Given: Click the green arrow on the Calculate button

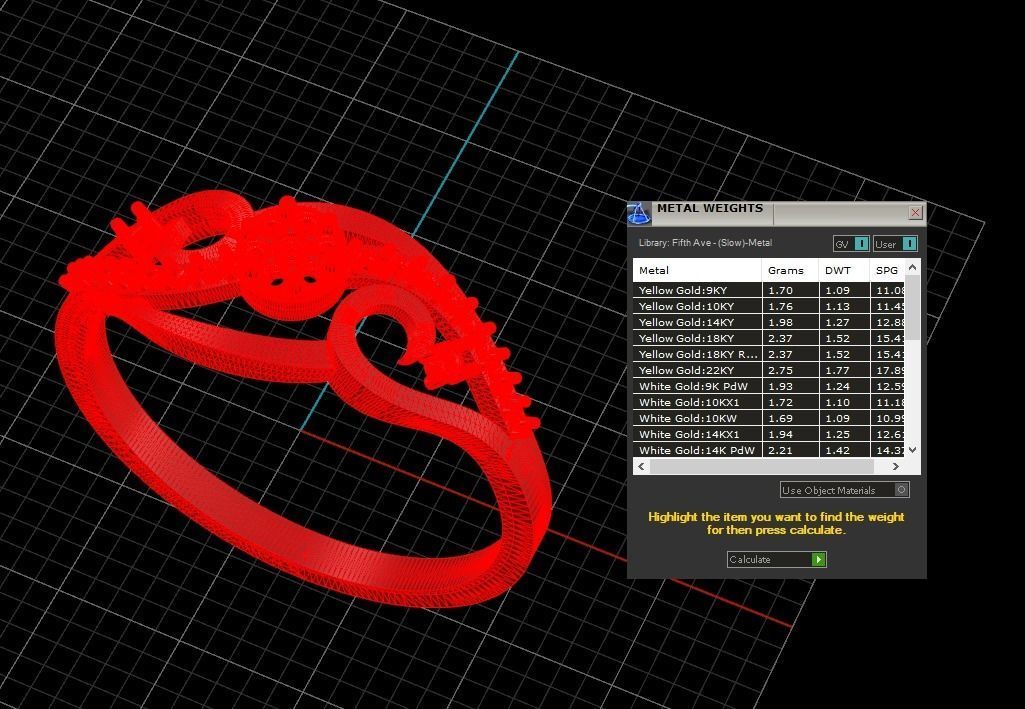Looking at the screenshot, I should click(x=818, y=559).
